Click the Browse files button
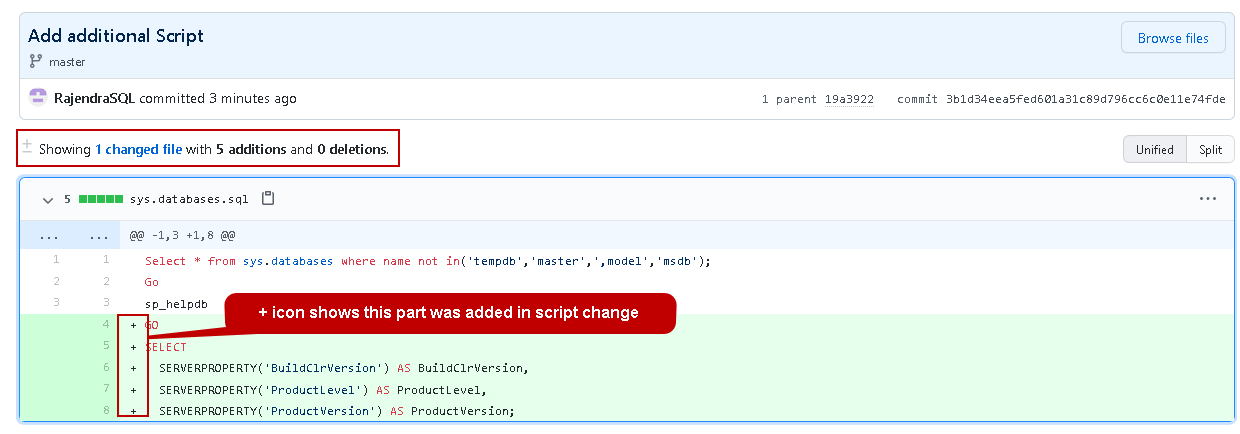 (x=1173, y=39)
